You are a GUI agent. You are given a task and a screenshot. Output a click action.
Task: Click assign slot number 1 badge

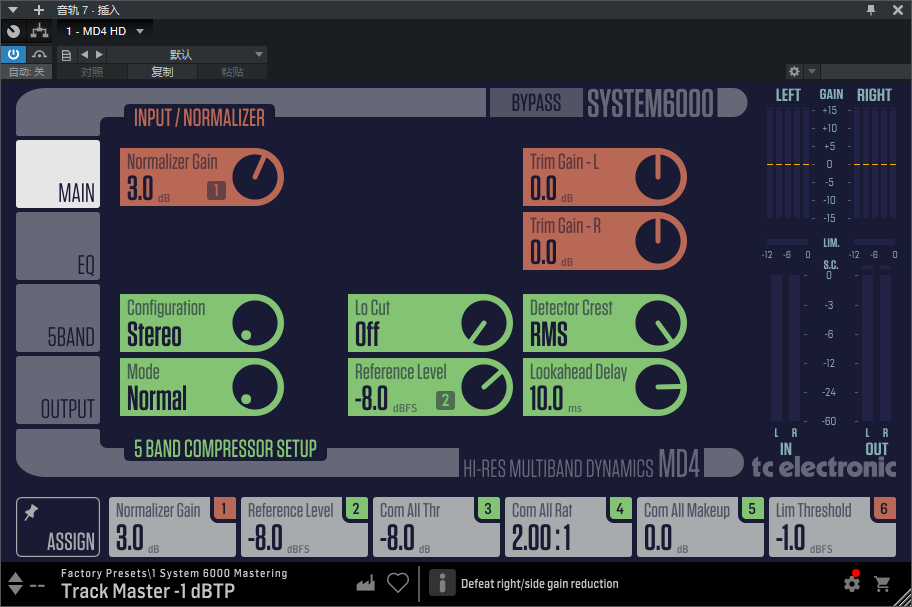click(225, 509)
